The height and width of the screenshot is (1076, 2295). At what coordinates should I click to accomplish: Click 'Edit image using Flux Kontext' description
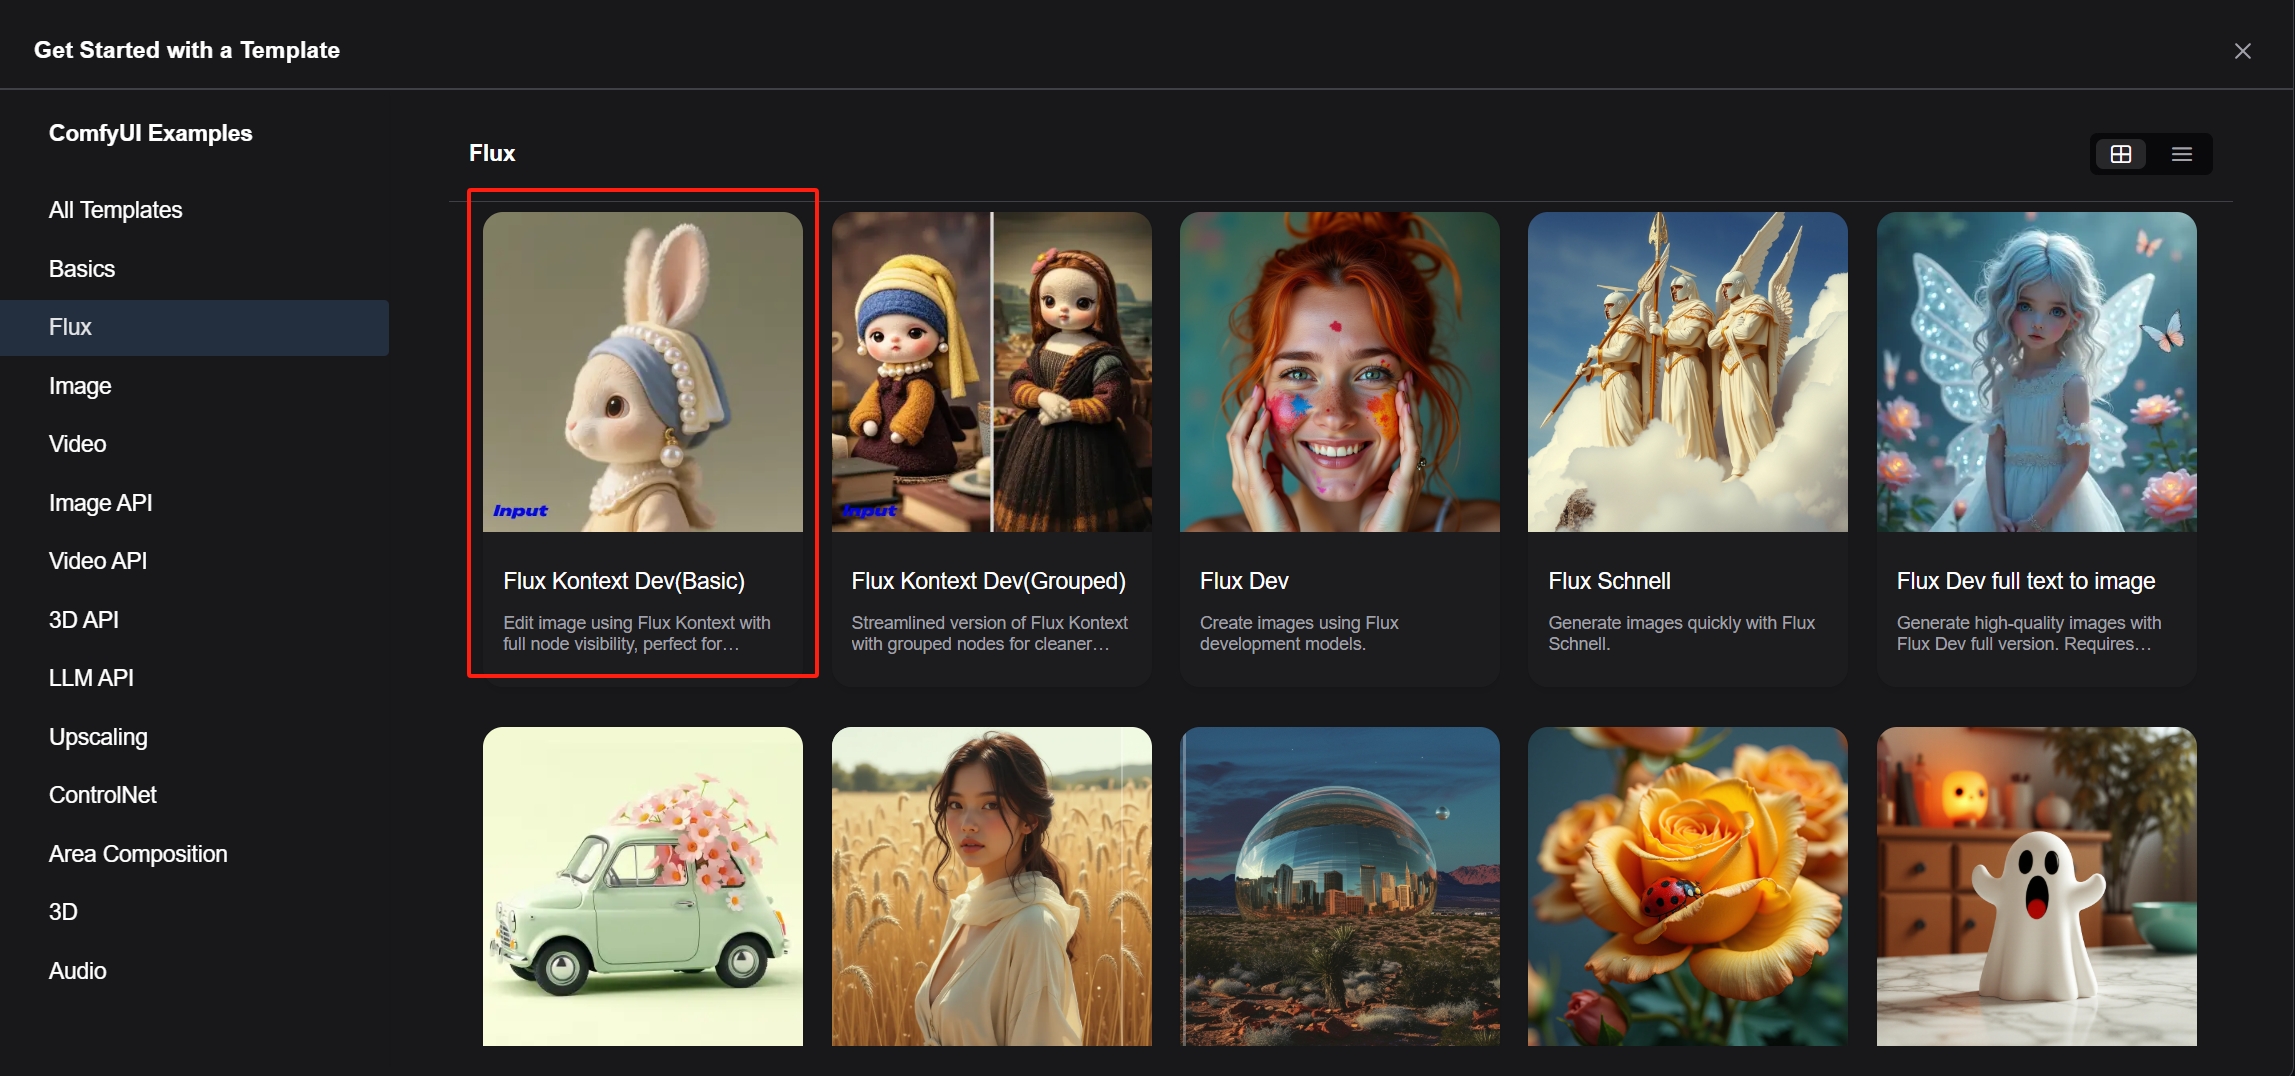[637, 633]
